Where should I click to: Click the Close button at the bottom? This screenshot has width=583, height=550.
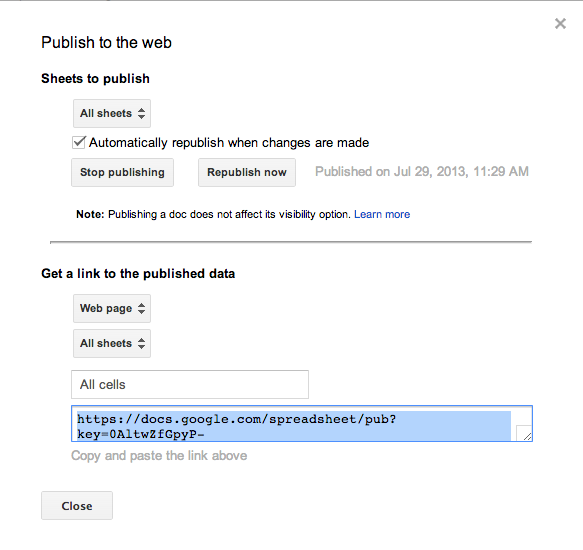click(x=77, y=506)
